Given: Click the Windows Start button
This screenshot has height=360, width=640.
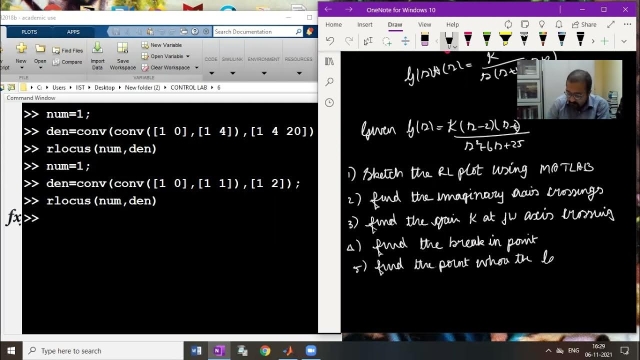Looking at the screenshot, I should (x=11, y=351).
